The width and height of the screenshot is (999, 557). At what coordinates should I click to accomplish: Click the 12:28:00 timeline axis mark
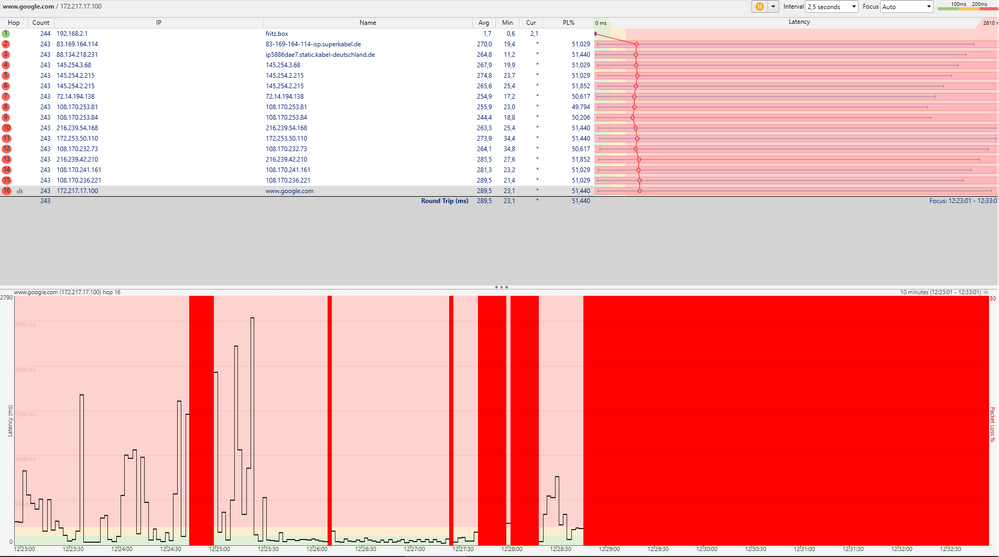coord(512,549)
